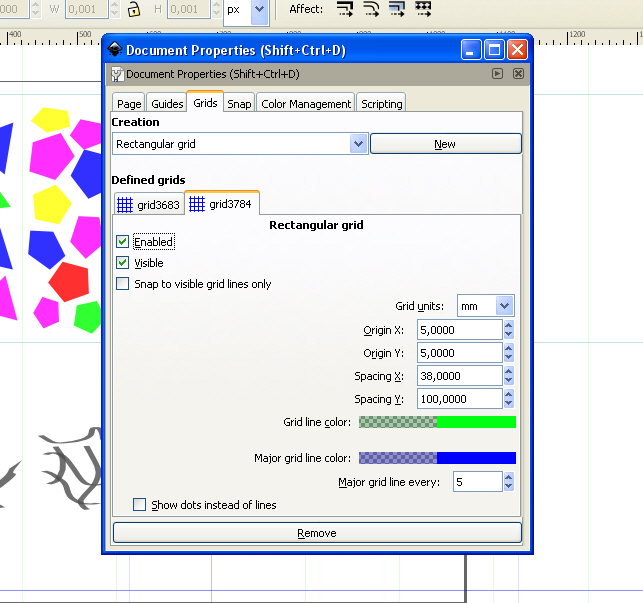The image size is (643, 603).
Task: Uncheck the Visible checkbox
Action: (122, 263)
